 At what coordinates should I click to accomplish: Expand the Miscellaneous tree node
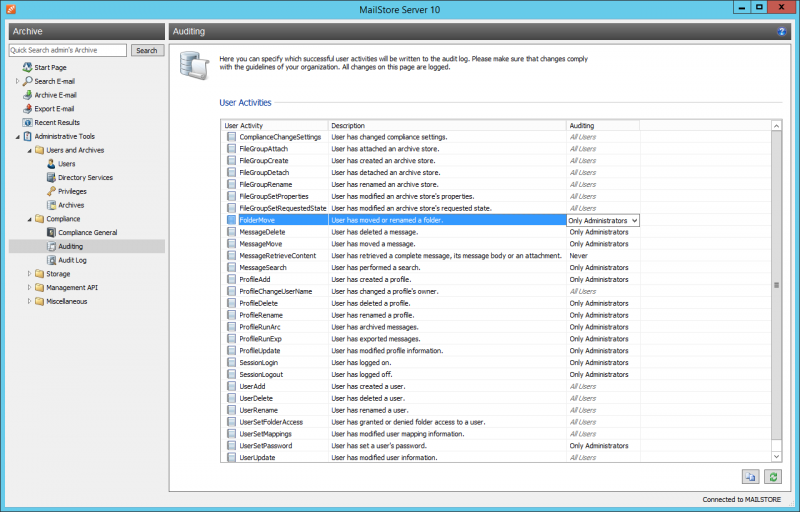point(29,301)
